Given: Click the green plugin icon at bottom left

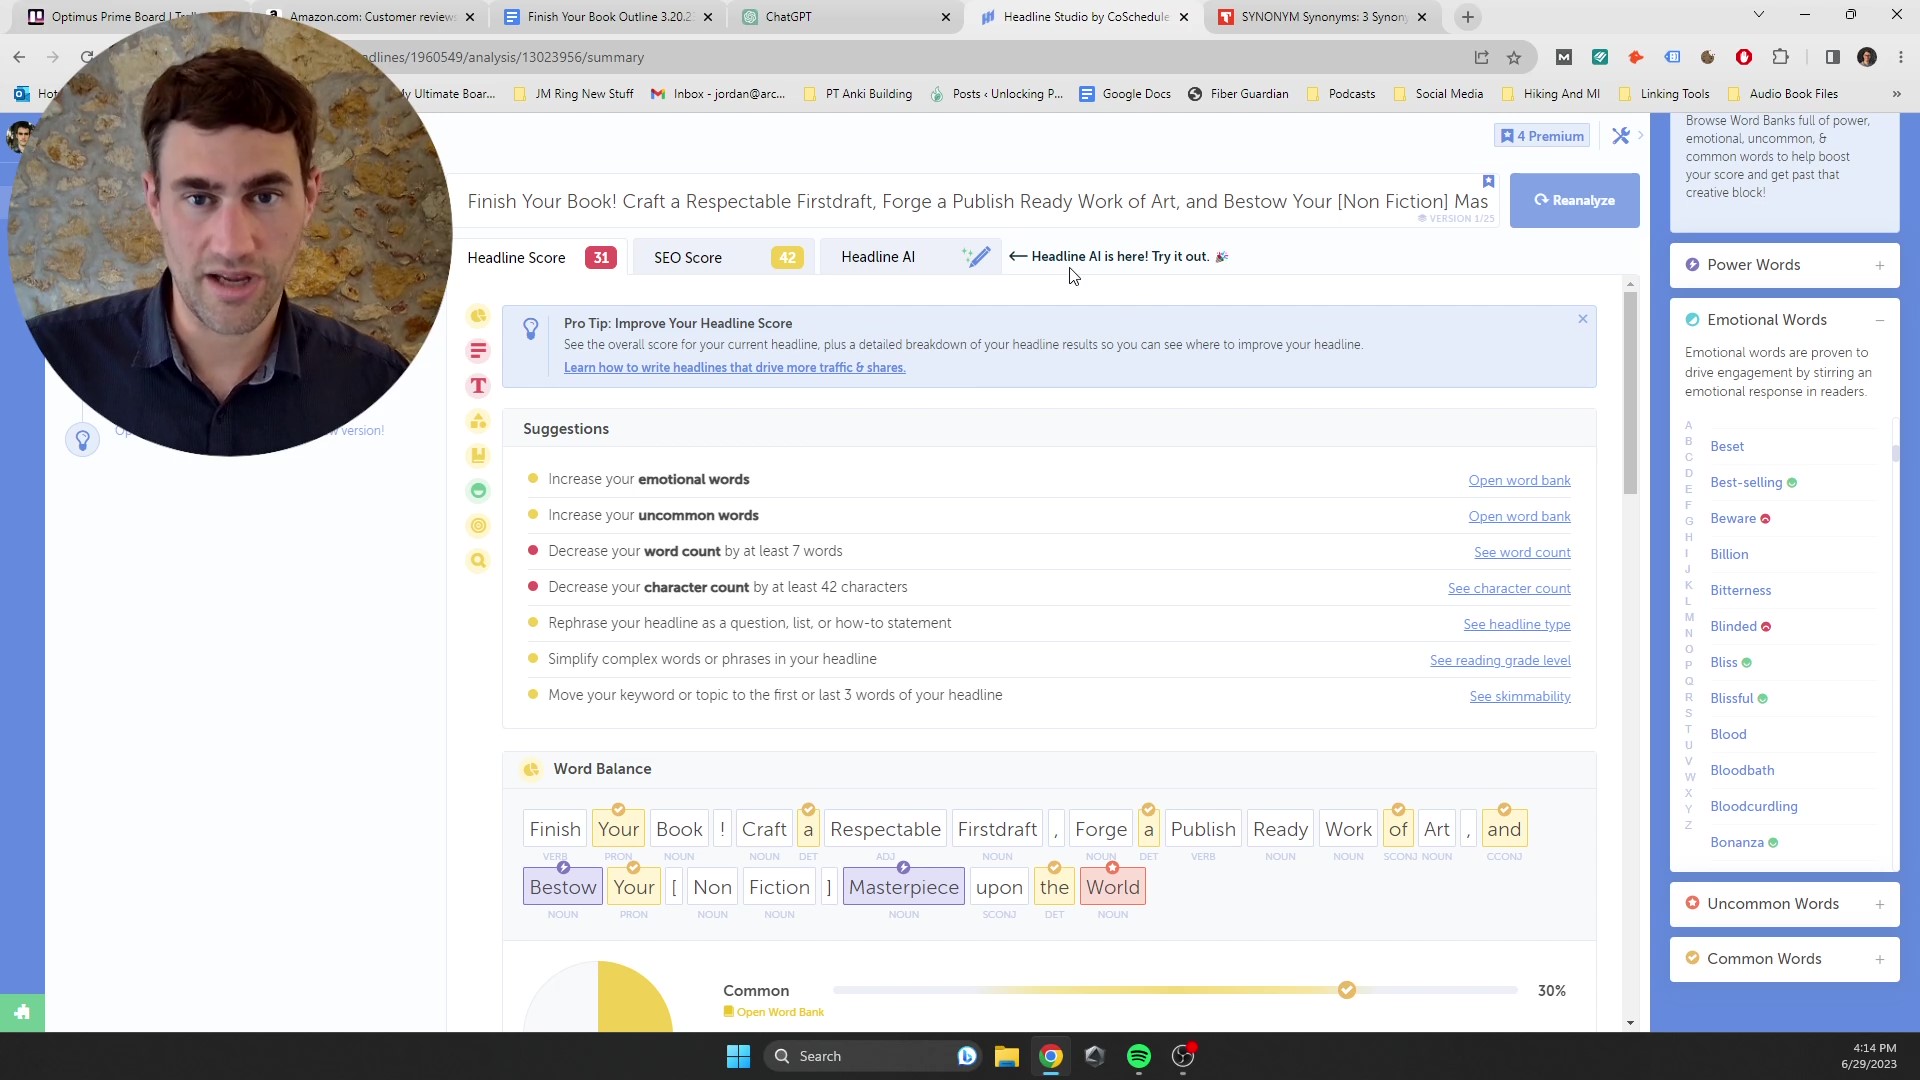Looking at the screenshot, I should tap(22, 1012).
